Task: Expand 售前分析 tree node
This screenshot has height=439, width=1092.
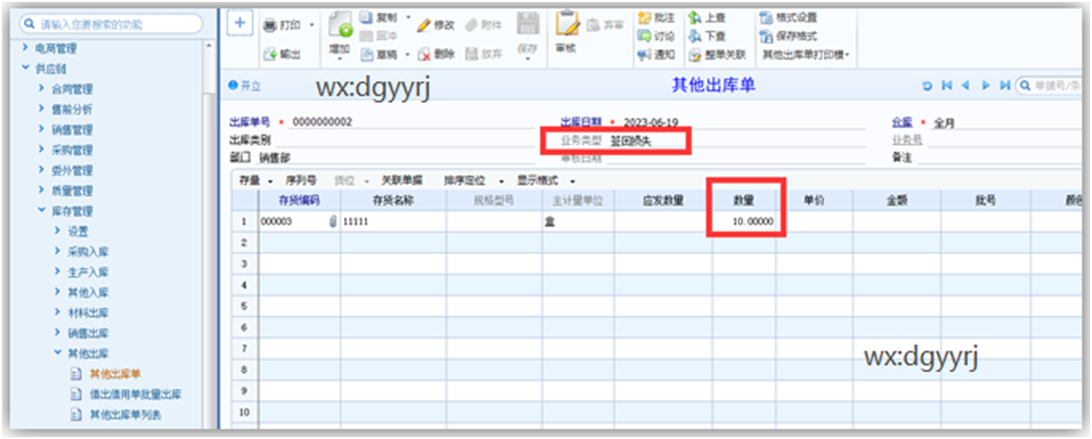Action: point(42,109)
